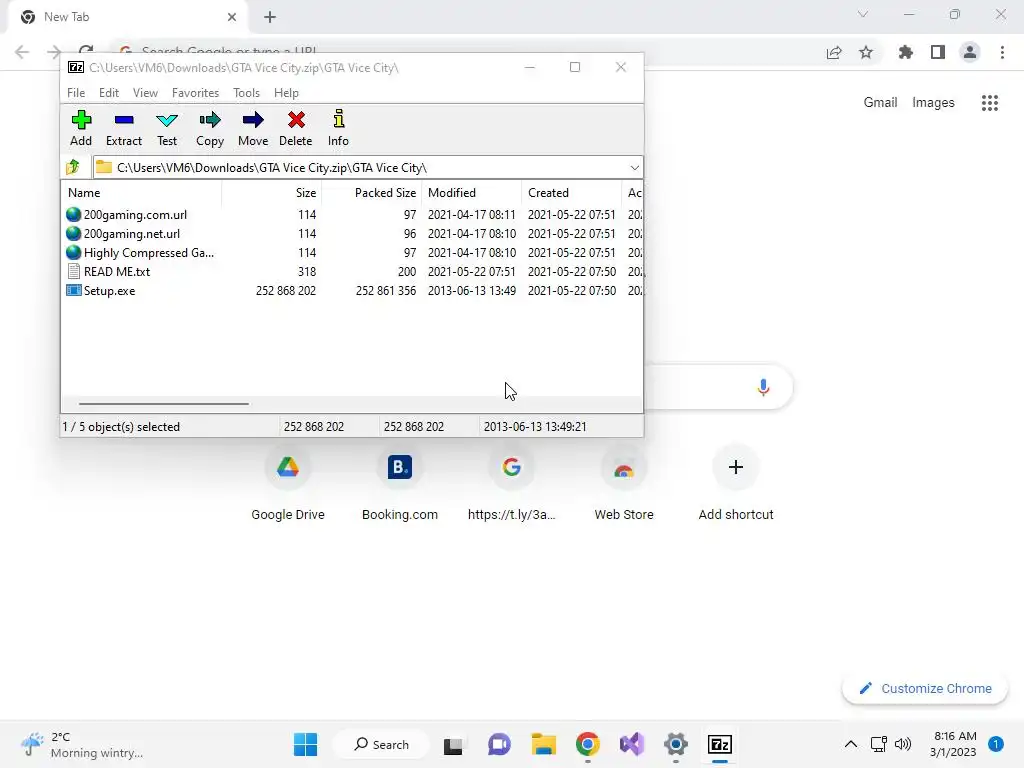The image size is (1024, 768).
Task: Open Chrome Extensions puzzle icon
Action: pyautogui.click(x=906, y=53)
